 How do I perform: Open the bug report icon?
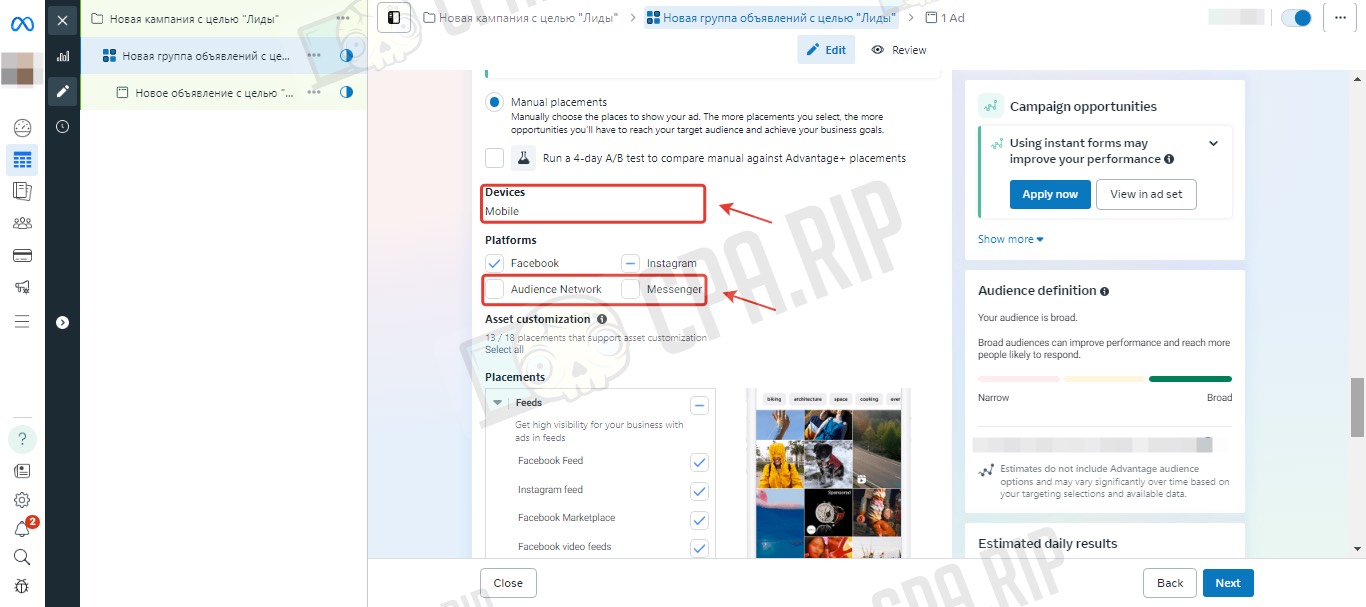pos(22,586)
